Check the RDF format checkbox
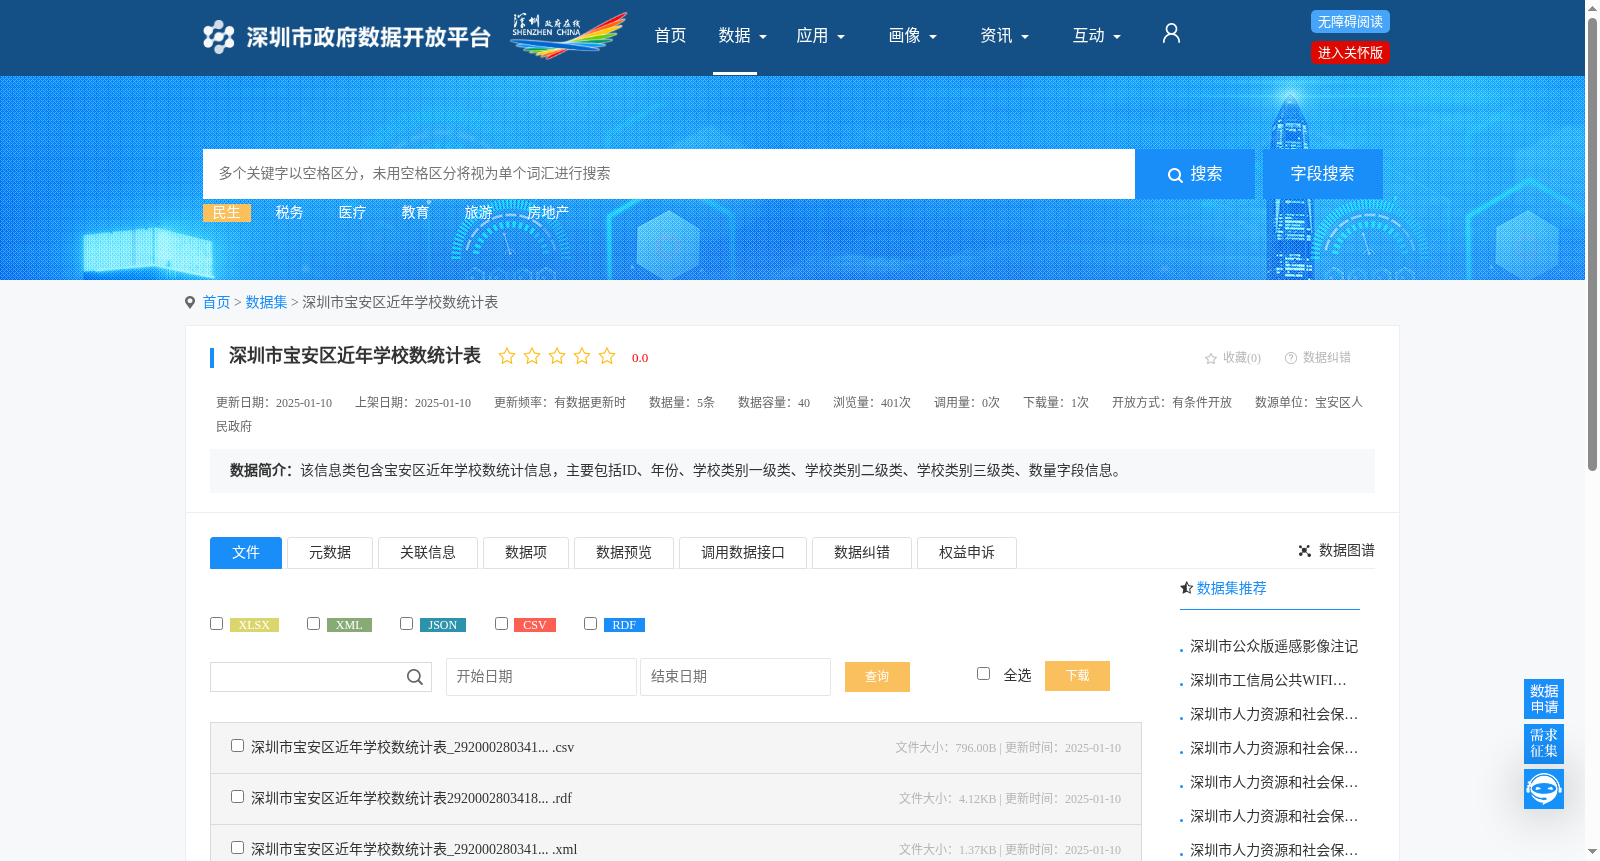The height and width of the screenshot is (861, 1600). pyautogui.click(x=590, y=624)
